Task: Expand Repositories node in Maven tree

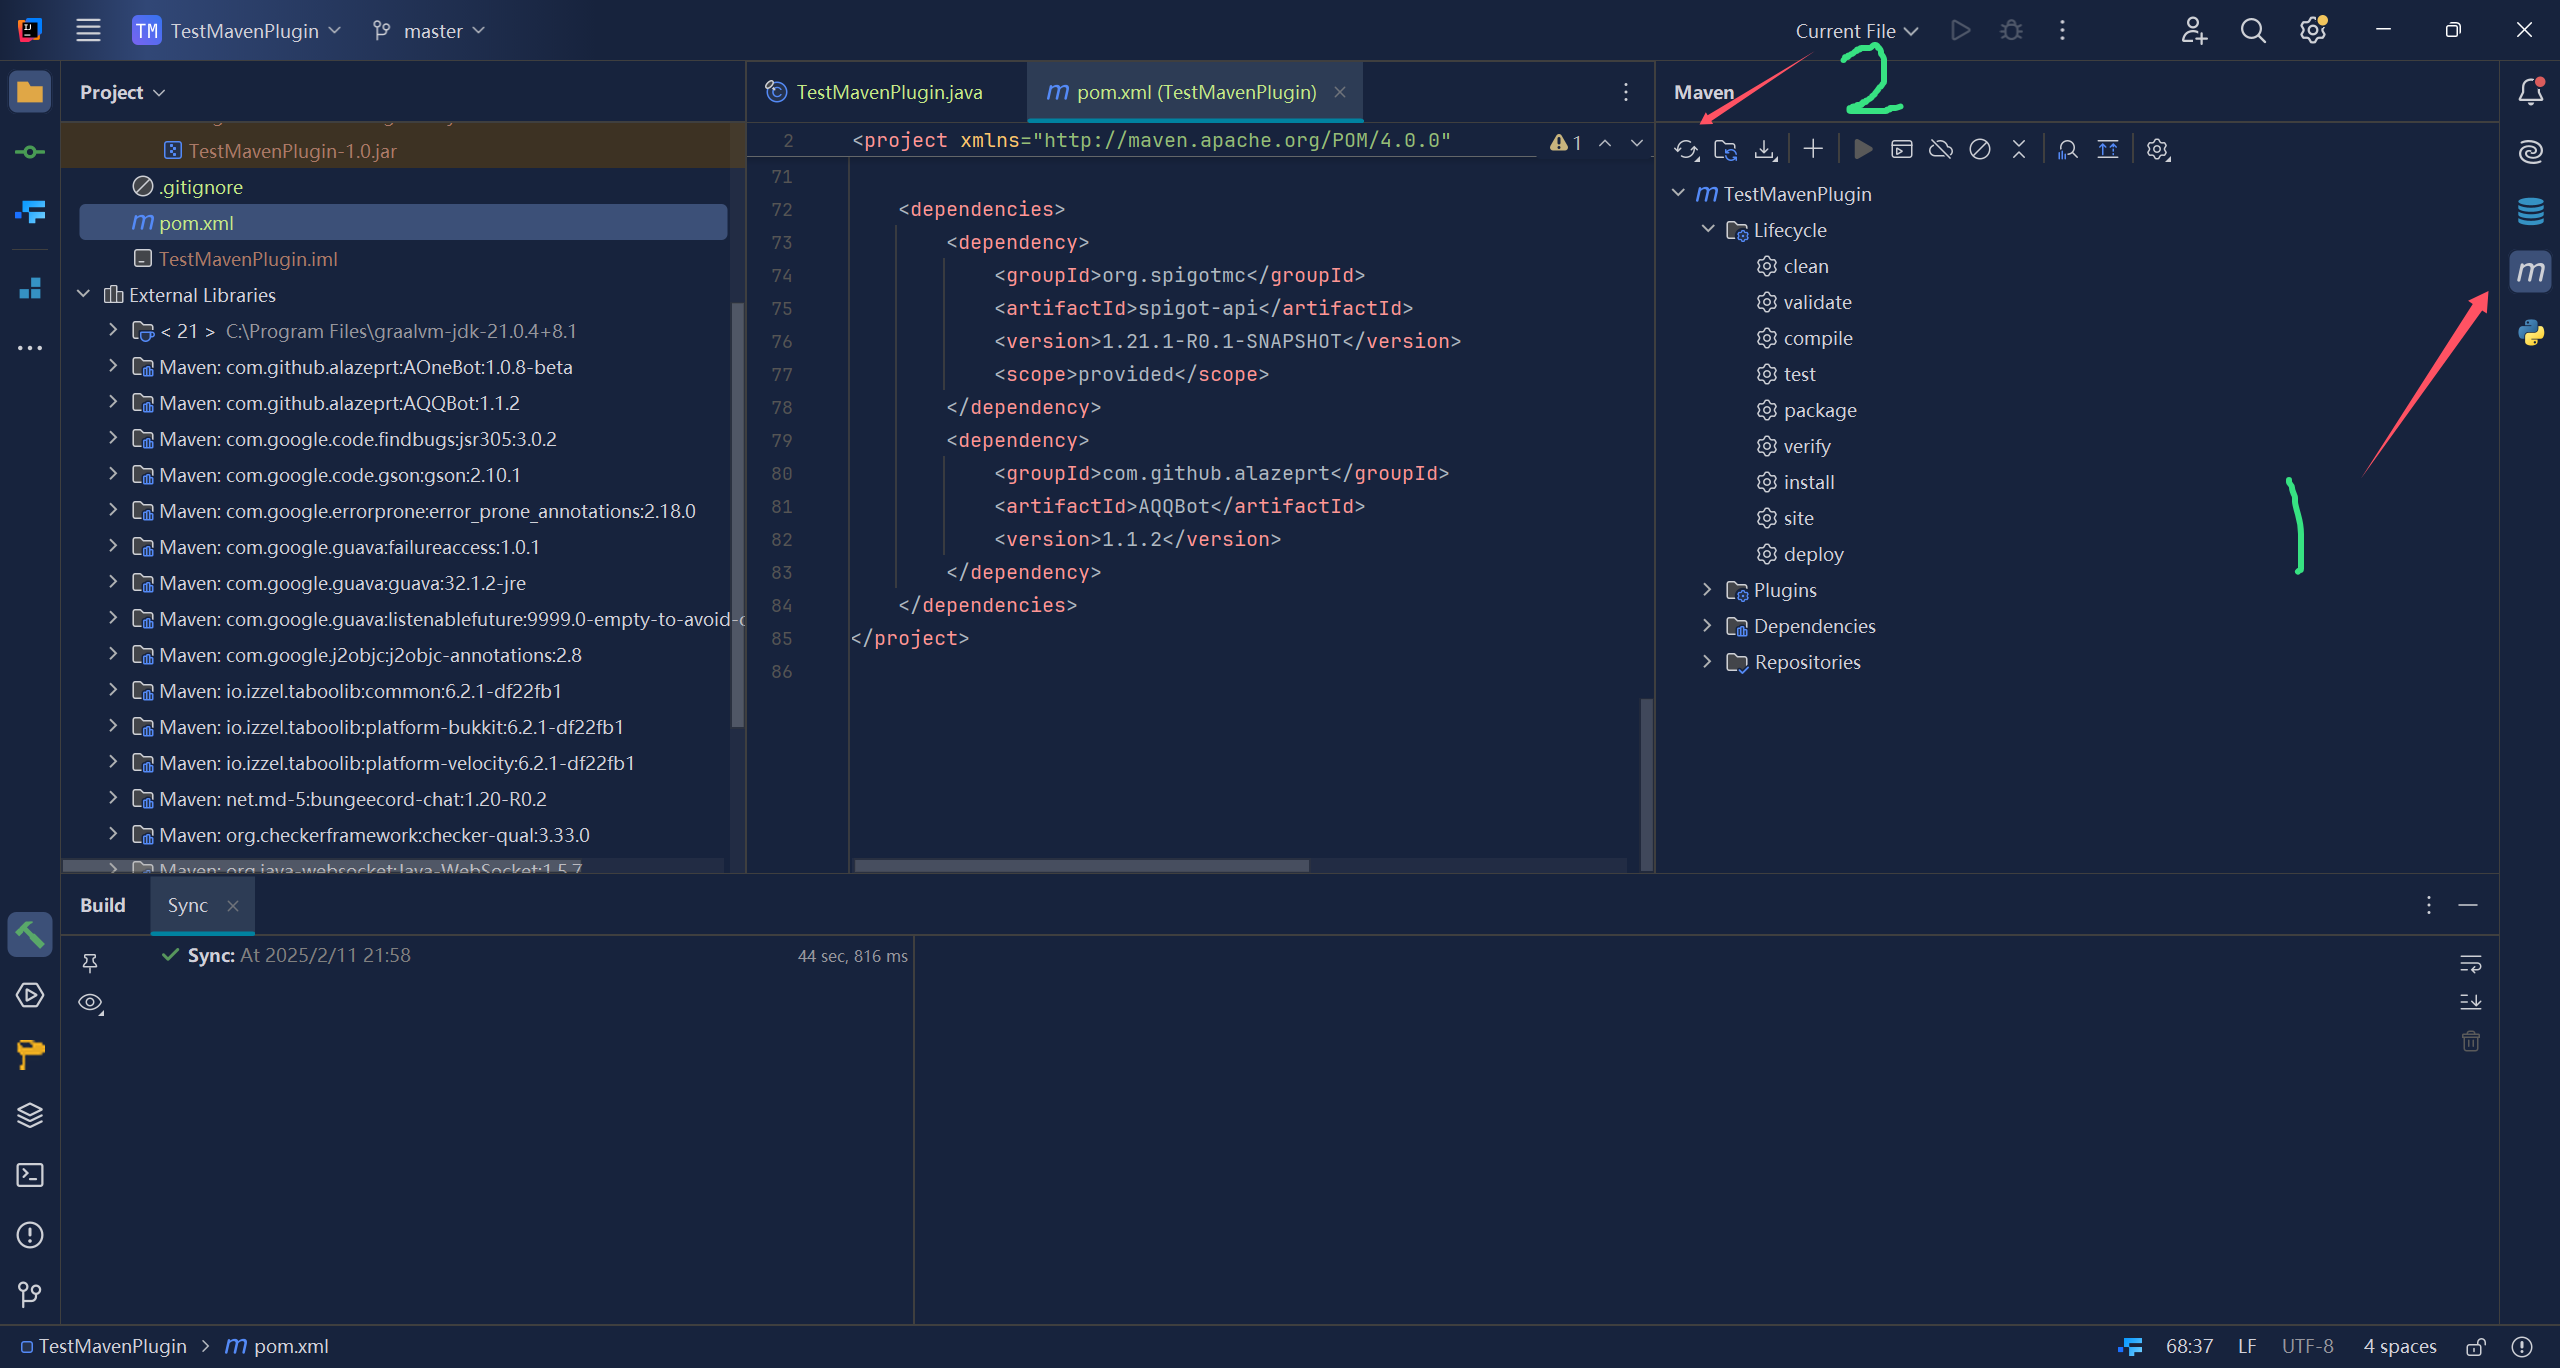Action: [x=1708, y=662]
